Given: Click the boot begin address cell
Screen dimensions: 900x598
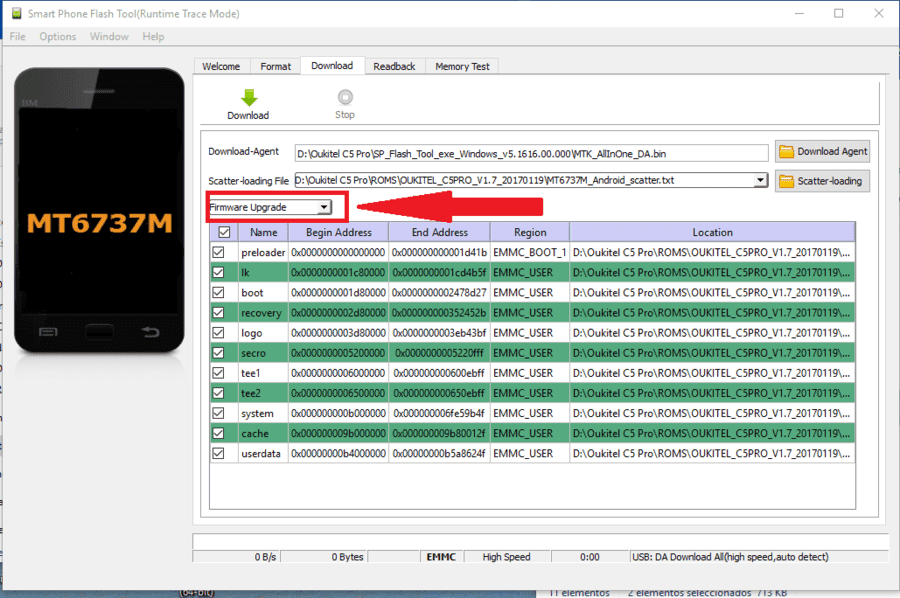Looking at the screenshot, I should pos(339,293).
